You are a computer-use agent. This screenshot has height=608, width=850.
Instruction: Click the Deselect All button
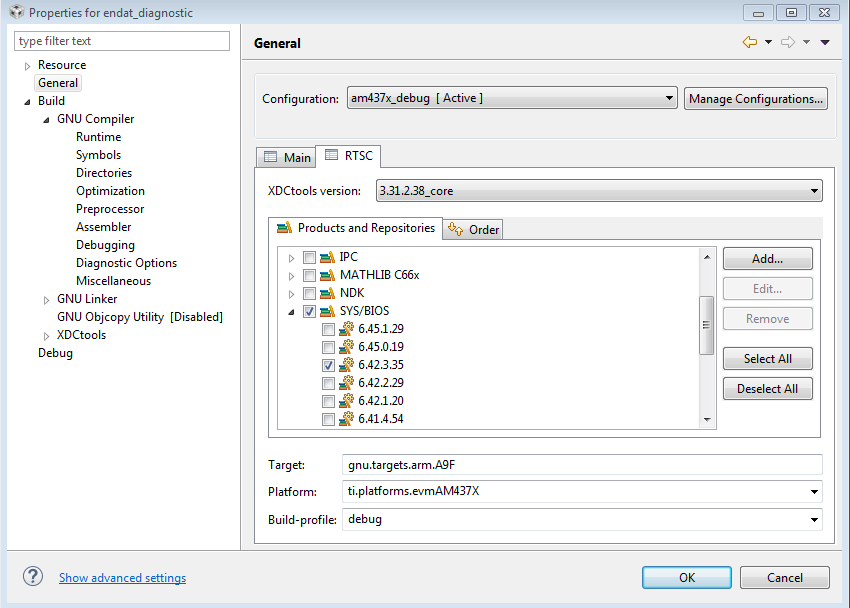[x=768, y=389]
